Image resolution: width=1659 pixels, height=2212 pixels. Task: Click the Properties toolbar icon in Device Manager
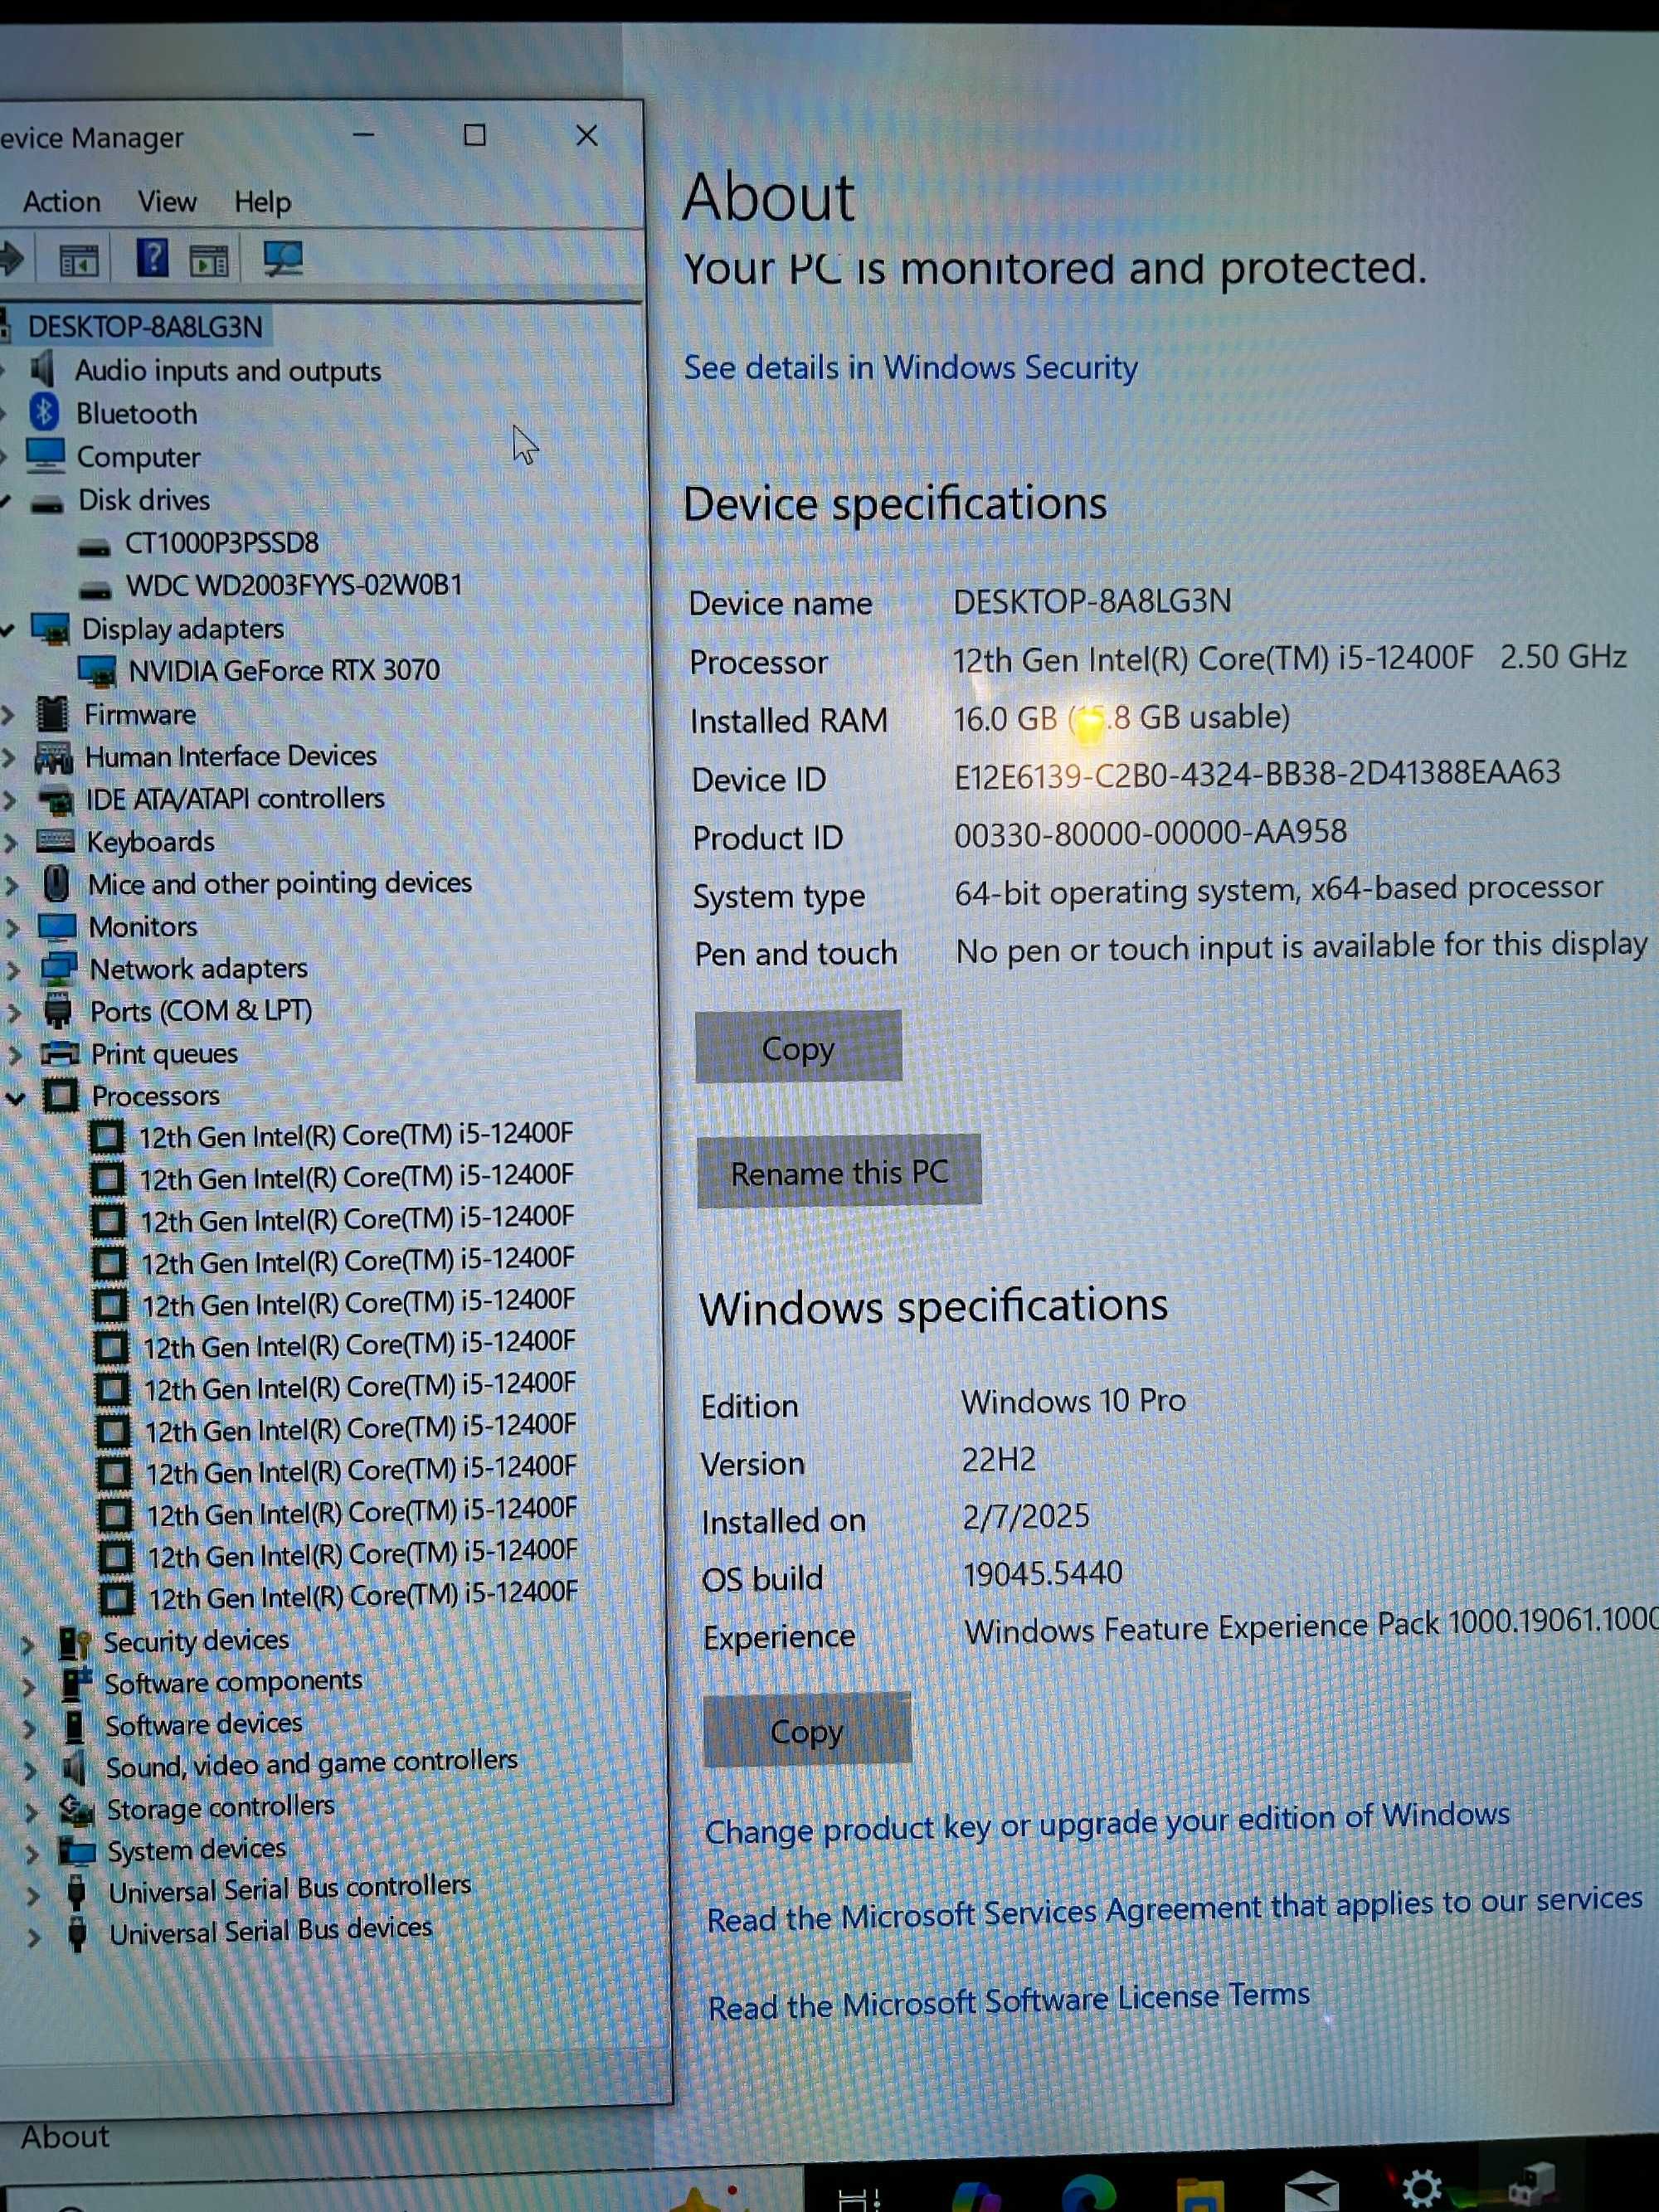coord(79,261)
